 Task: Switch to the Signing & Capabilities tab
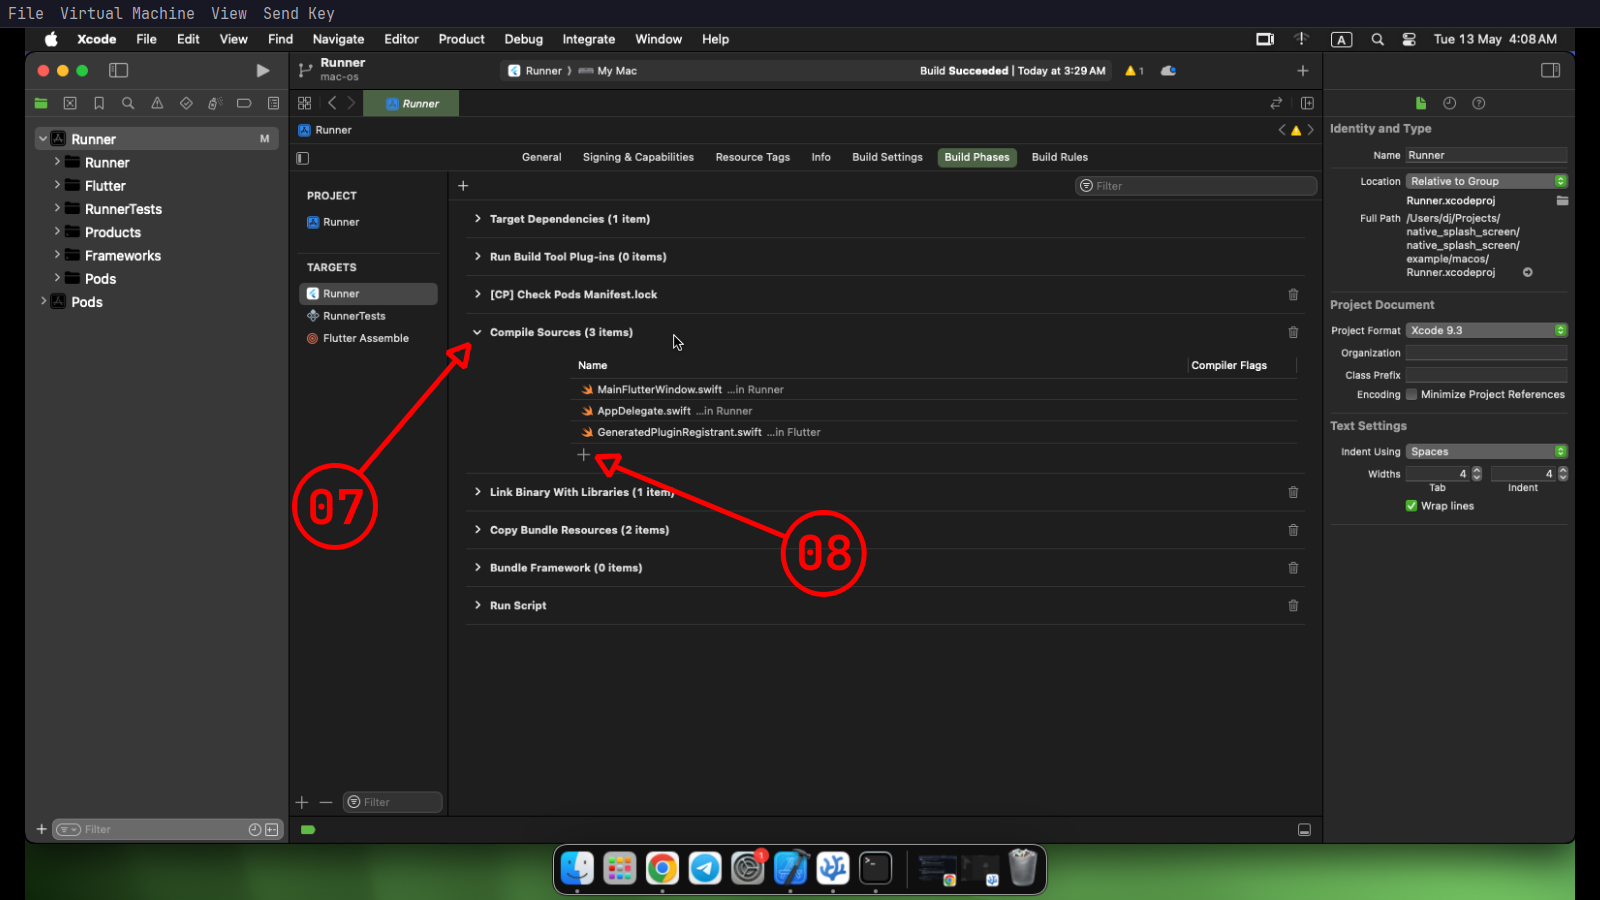638,157
